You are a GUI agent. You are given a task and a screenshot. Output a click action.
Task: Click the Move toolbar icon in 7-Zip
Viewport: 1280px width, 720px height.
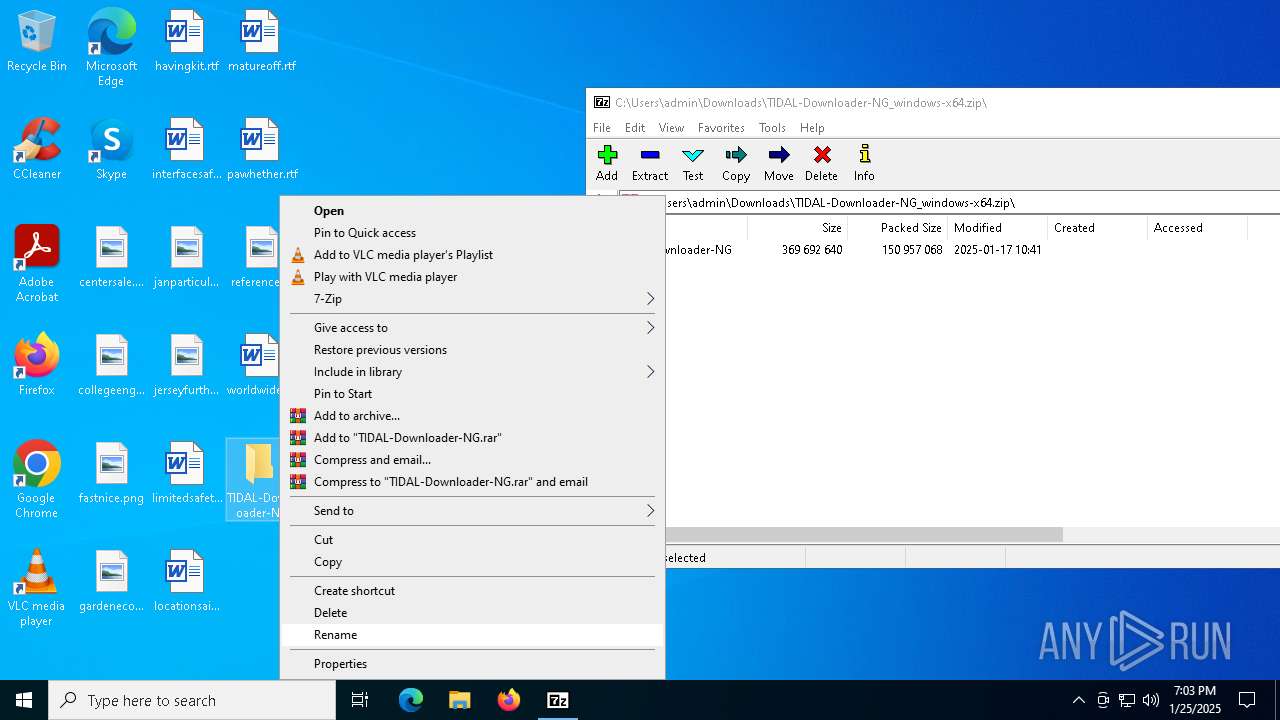pyautogui.click(x=779, y=164)
